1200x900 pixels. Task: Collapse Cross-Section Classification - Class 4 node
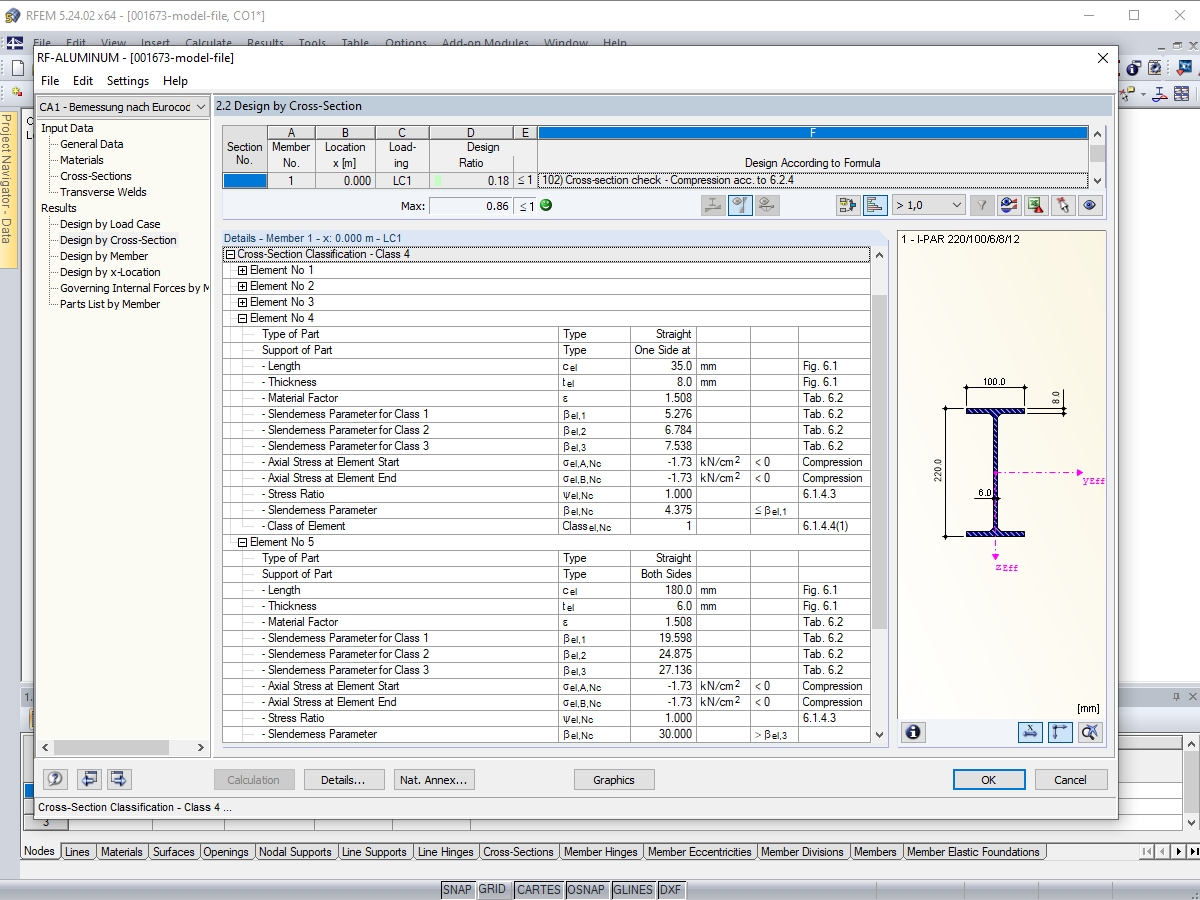pos(230,254)
